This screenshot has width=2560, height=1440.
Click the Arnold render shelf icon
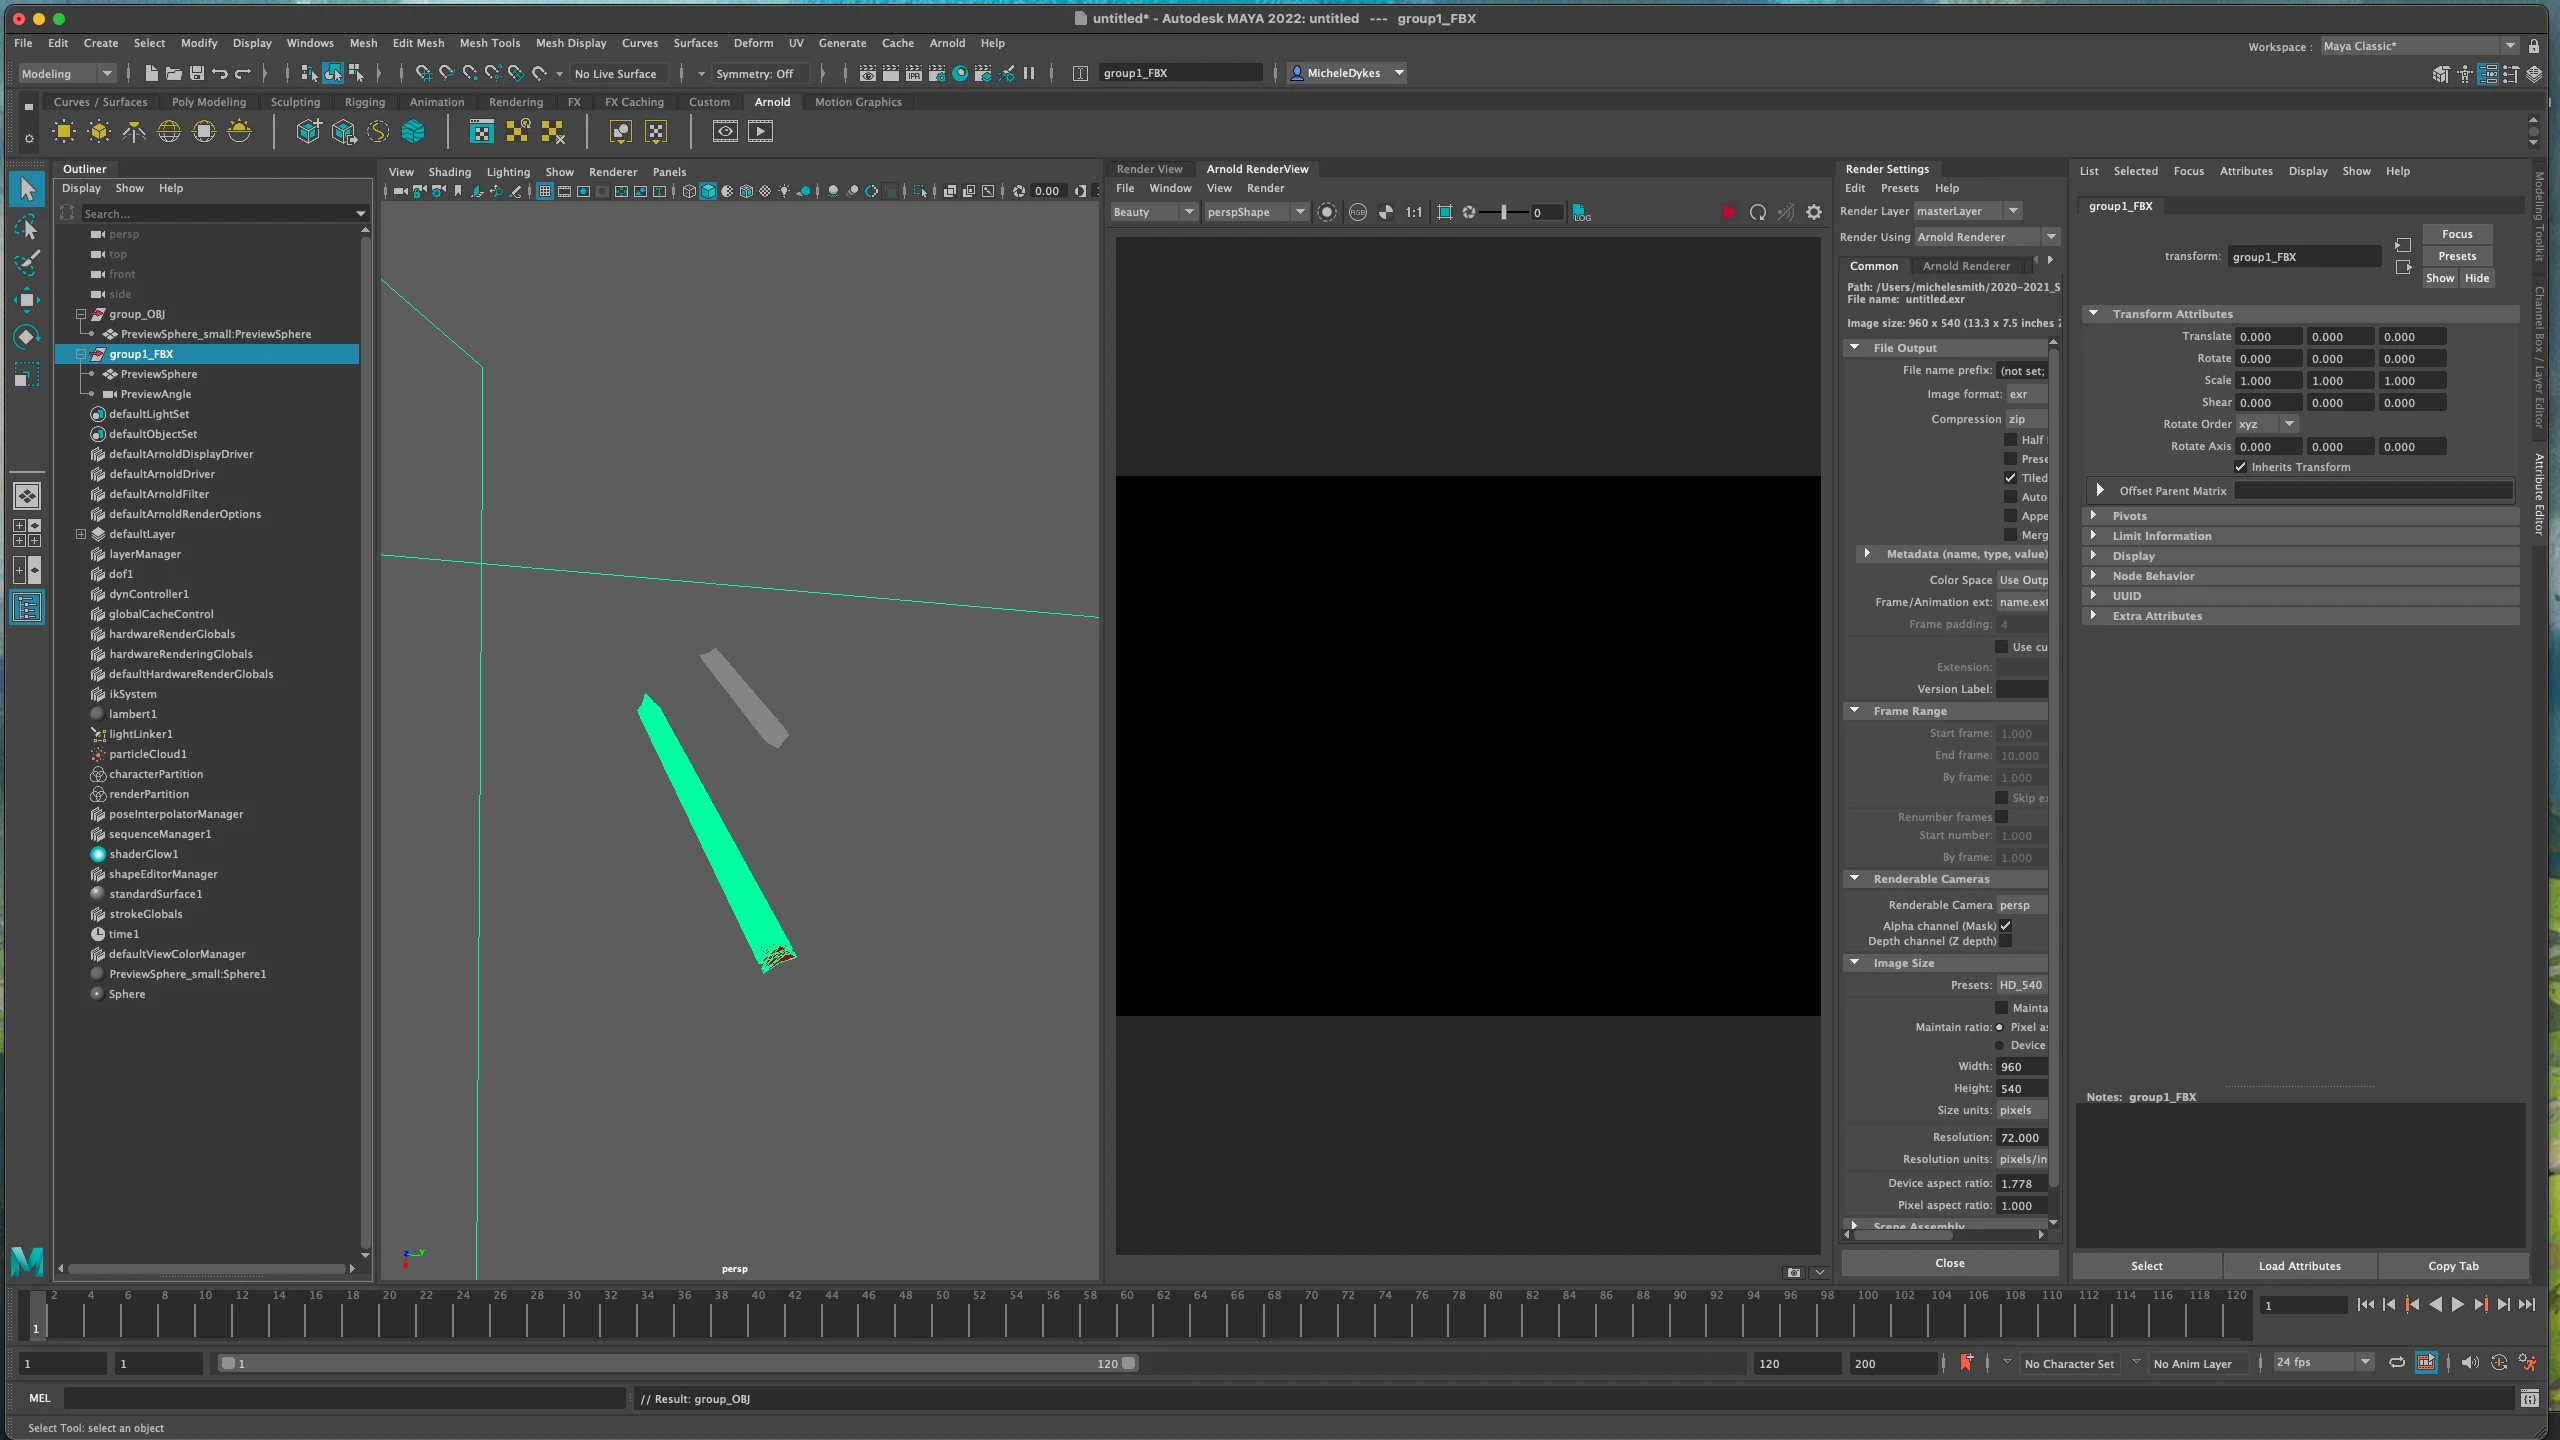[760, 132]
